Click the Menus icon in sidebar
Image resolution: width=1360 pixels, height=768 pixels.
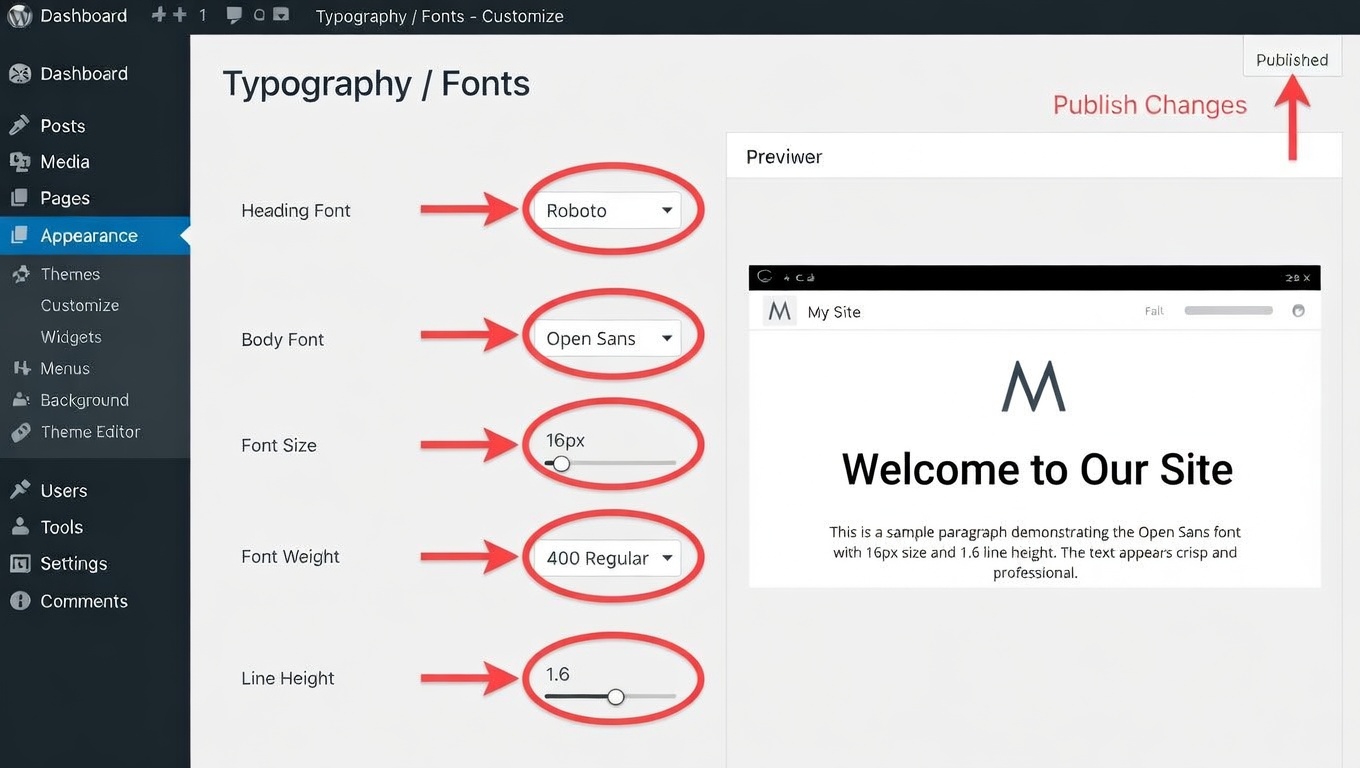tap(21, 368)
